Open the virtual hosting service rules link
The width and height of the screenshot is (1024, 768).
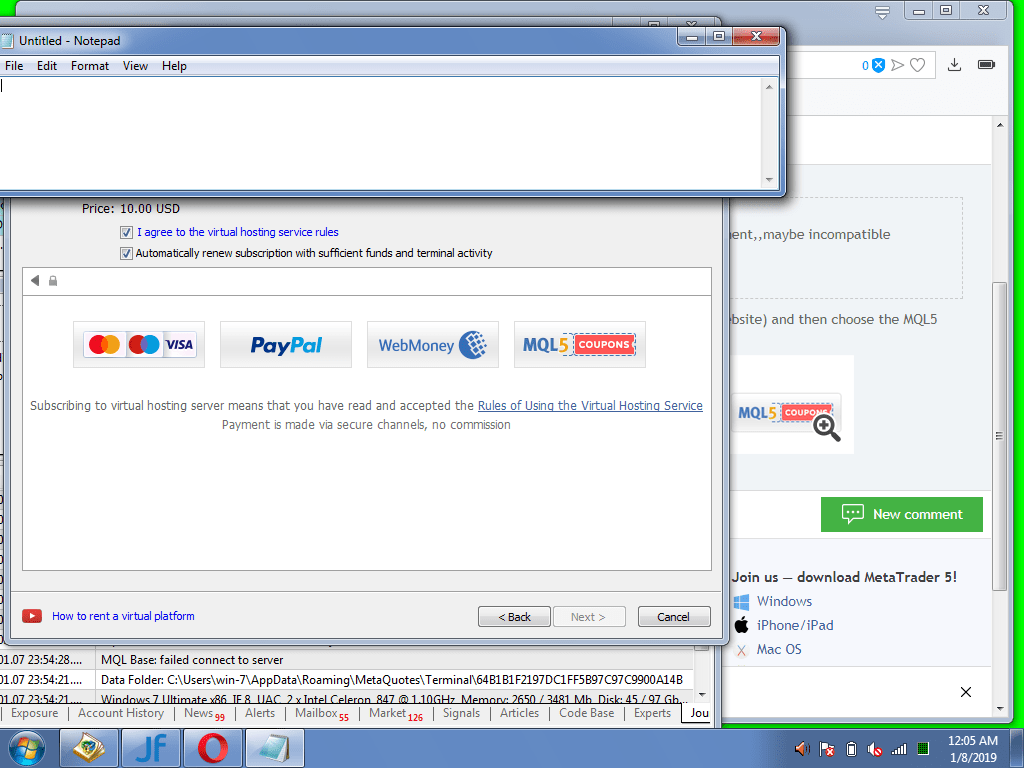pos(238,232)
